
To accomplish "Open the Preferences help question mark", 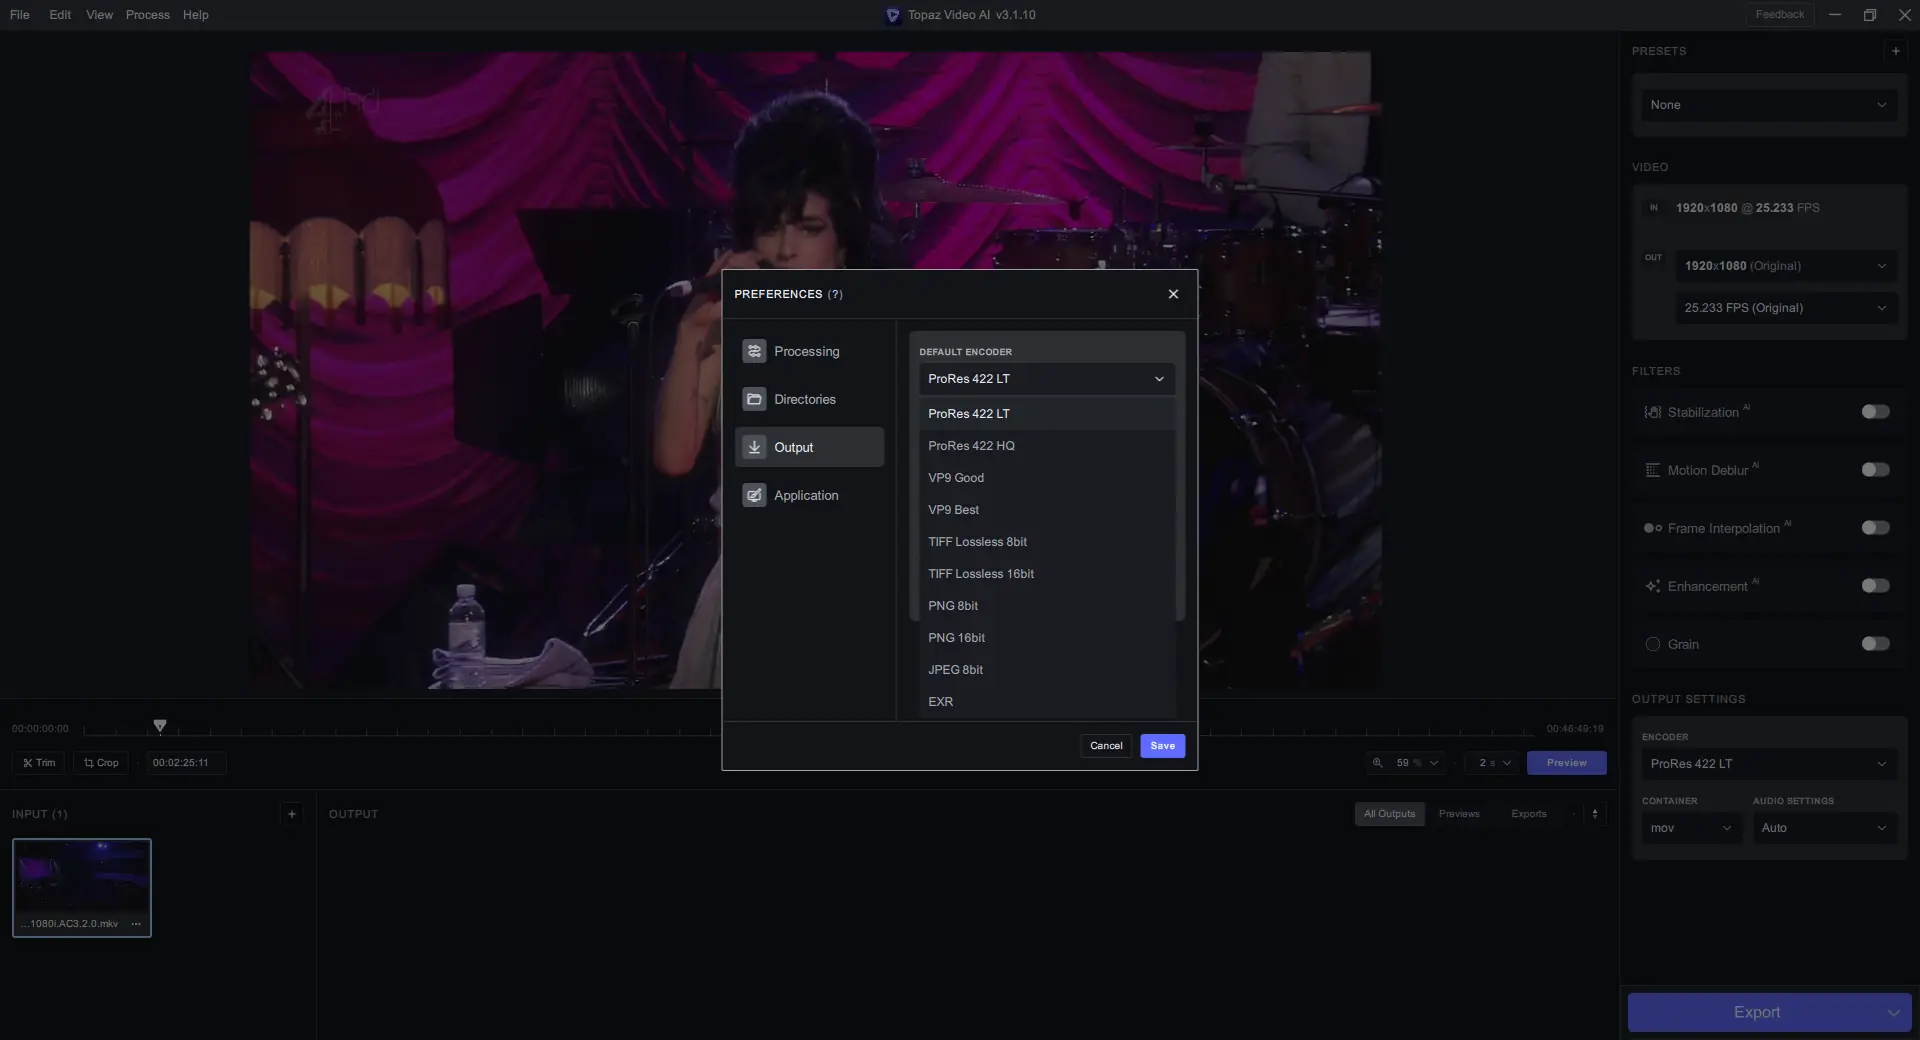I will tap(835, 294).
